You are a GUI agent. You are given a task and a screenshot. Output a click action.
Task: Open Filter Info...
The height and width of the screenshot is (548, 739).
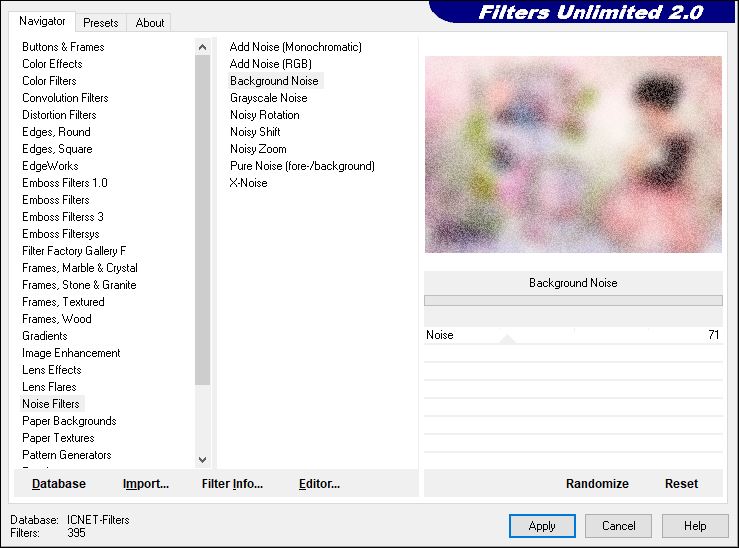point(232,484)
